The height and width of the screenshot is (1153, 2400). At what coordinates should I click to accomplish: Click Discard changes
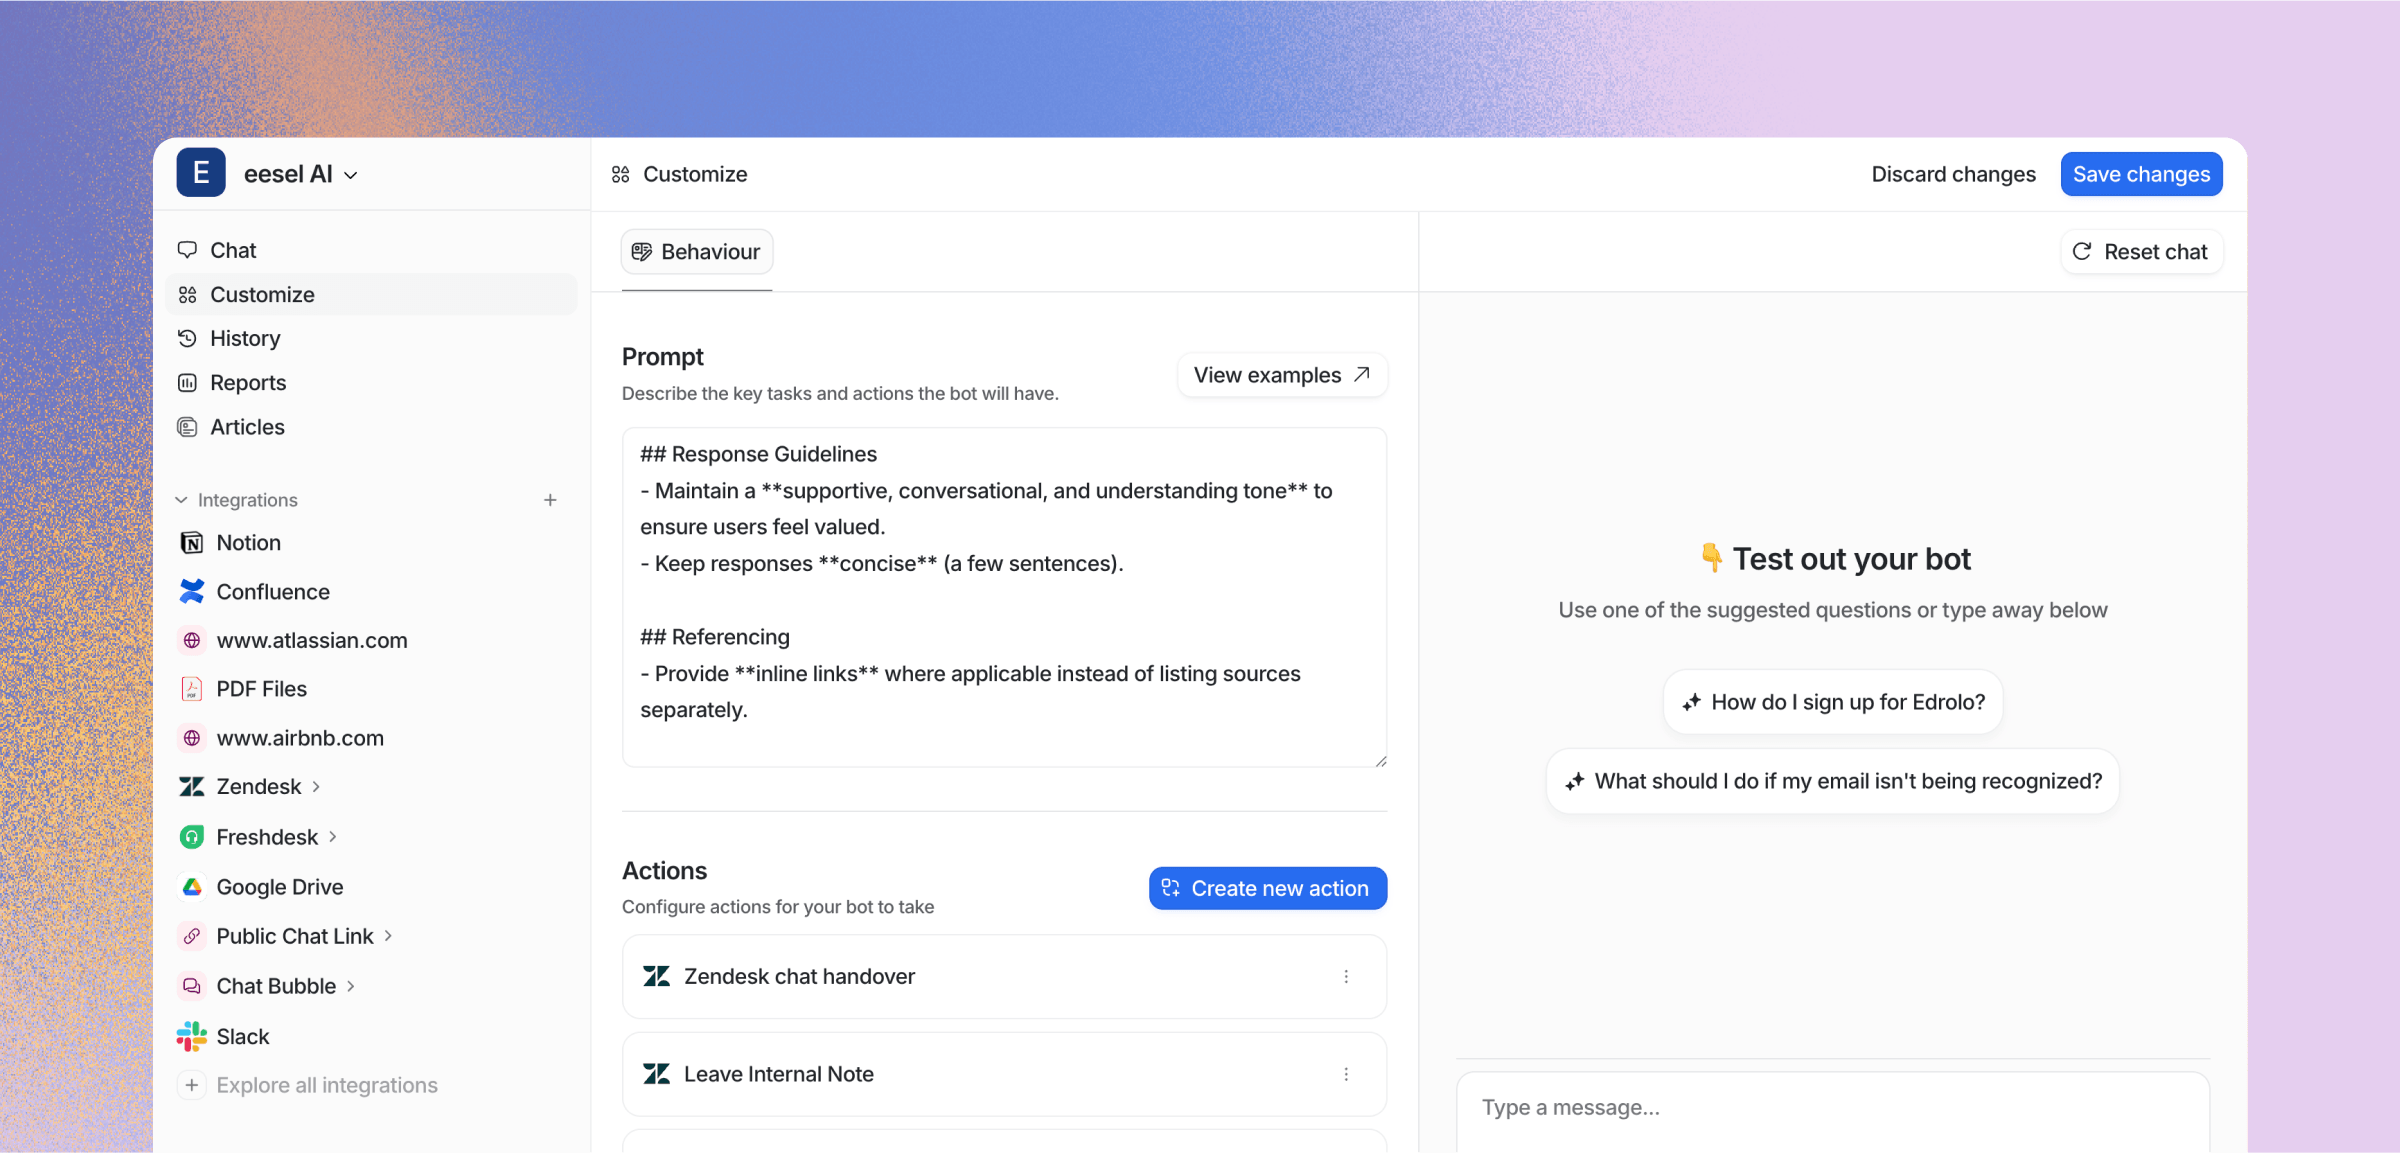click(1953, 174)
